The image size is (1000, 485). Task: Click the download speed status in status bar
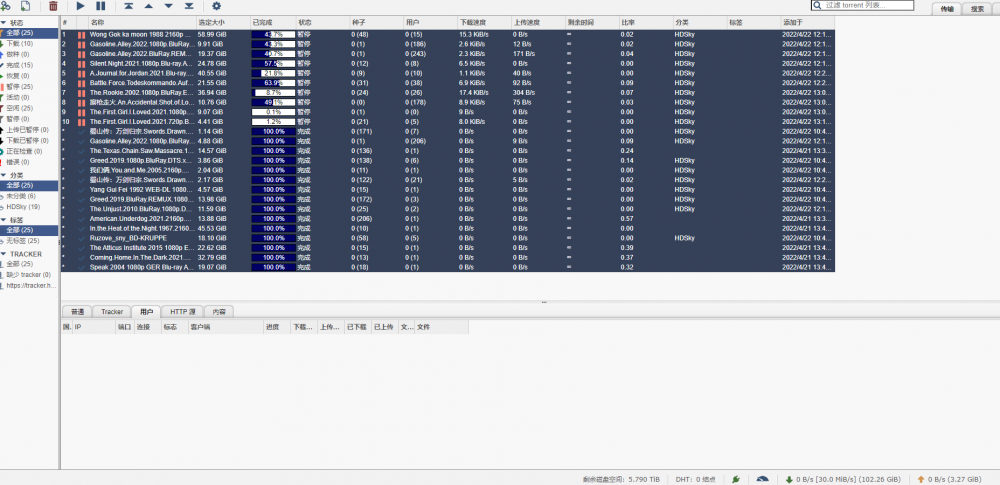pos(842,479)
